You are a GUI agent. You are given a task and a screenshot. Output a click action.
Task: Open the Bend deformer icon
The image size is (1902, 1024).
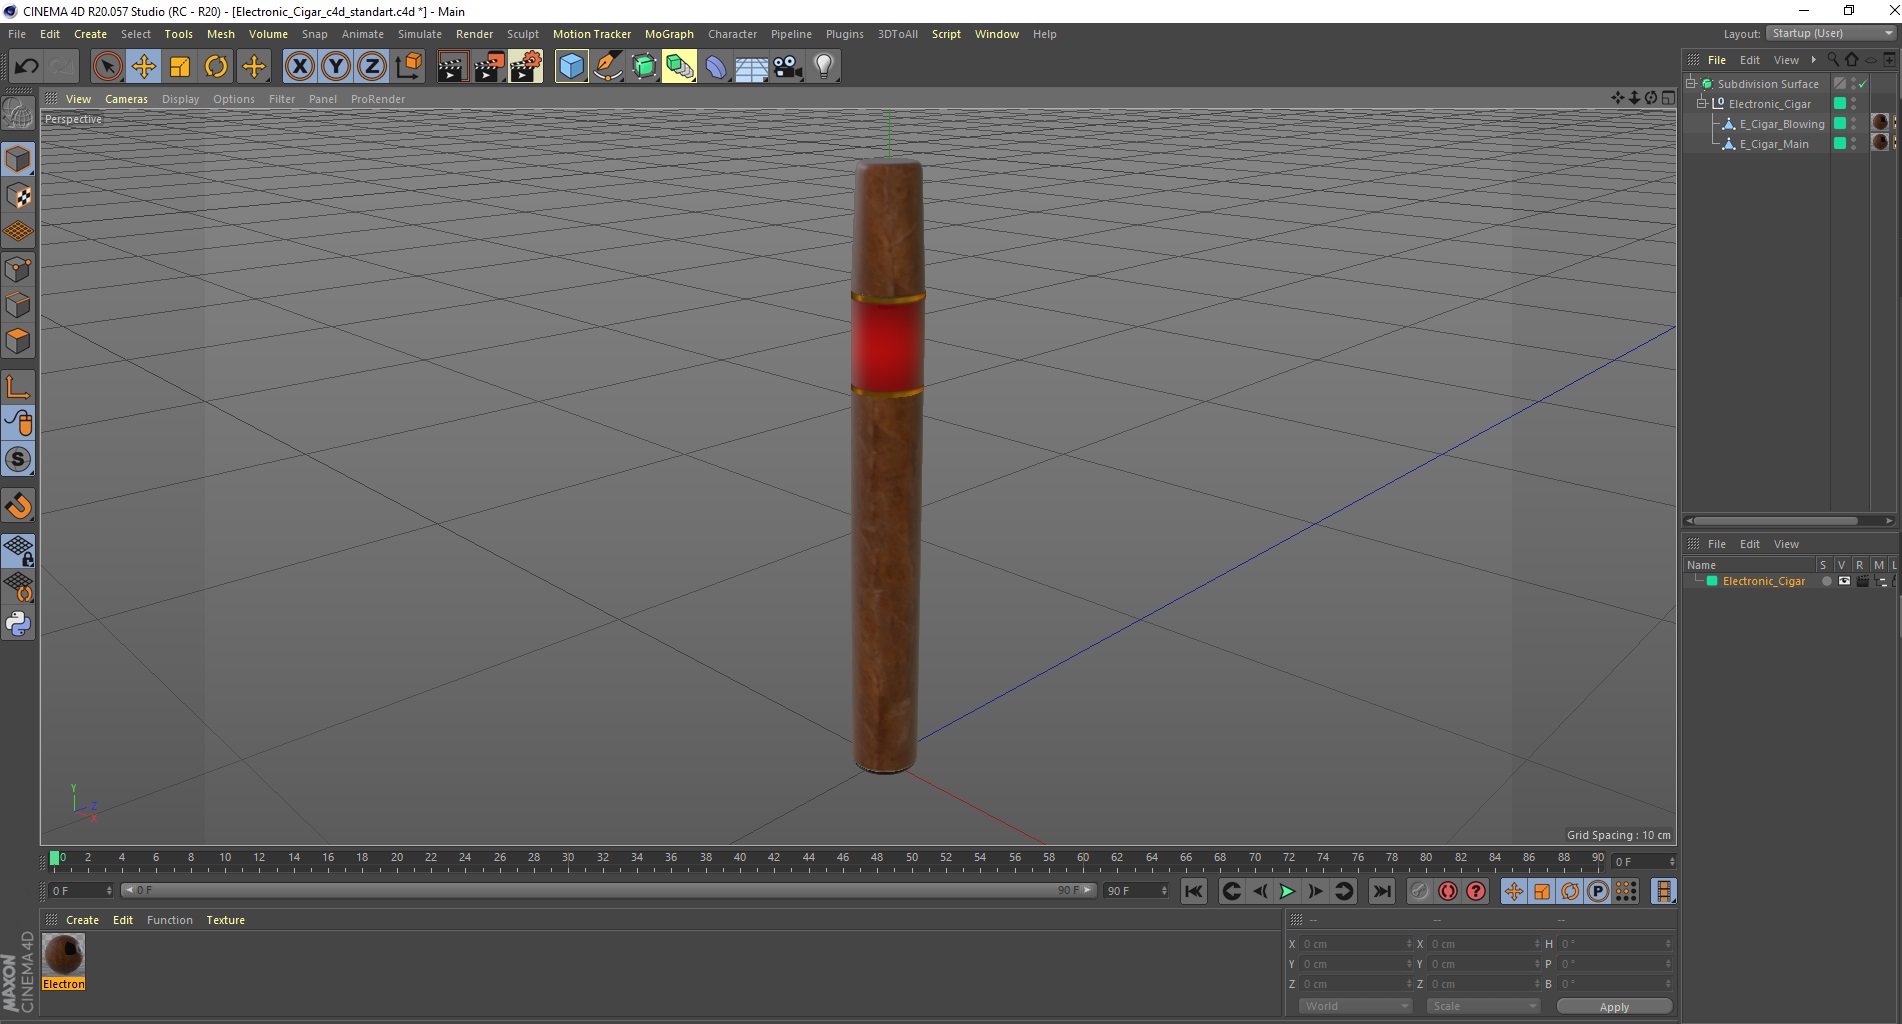(x=716, y=67)
